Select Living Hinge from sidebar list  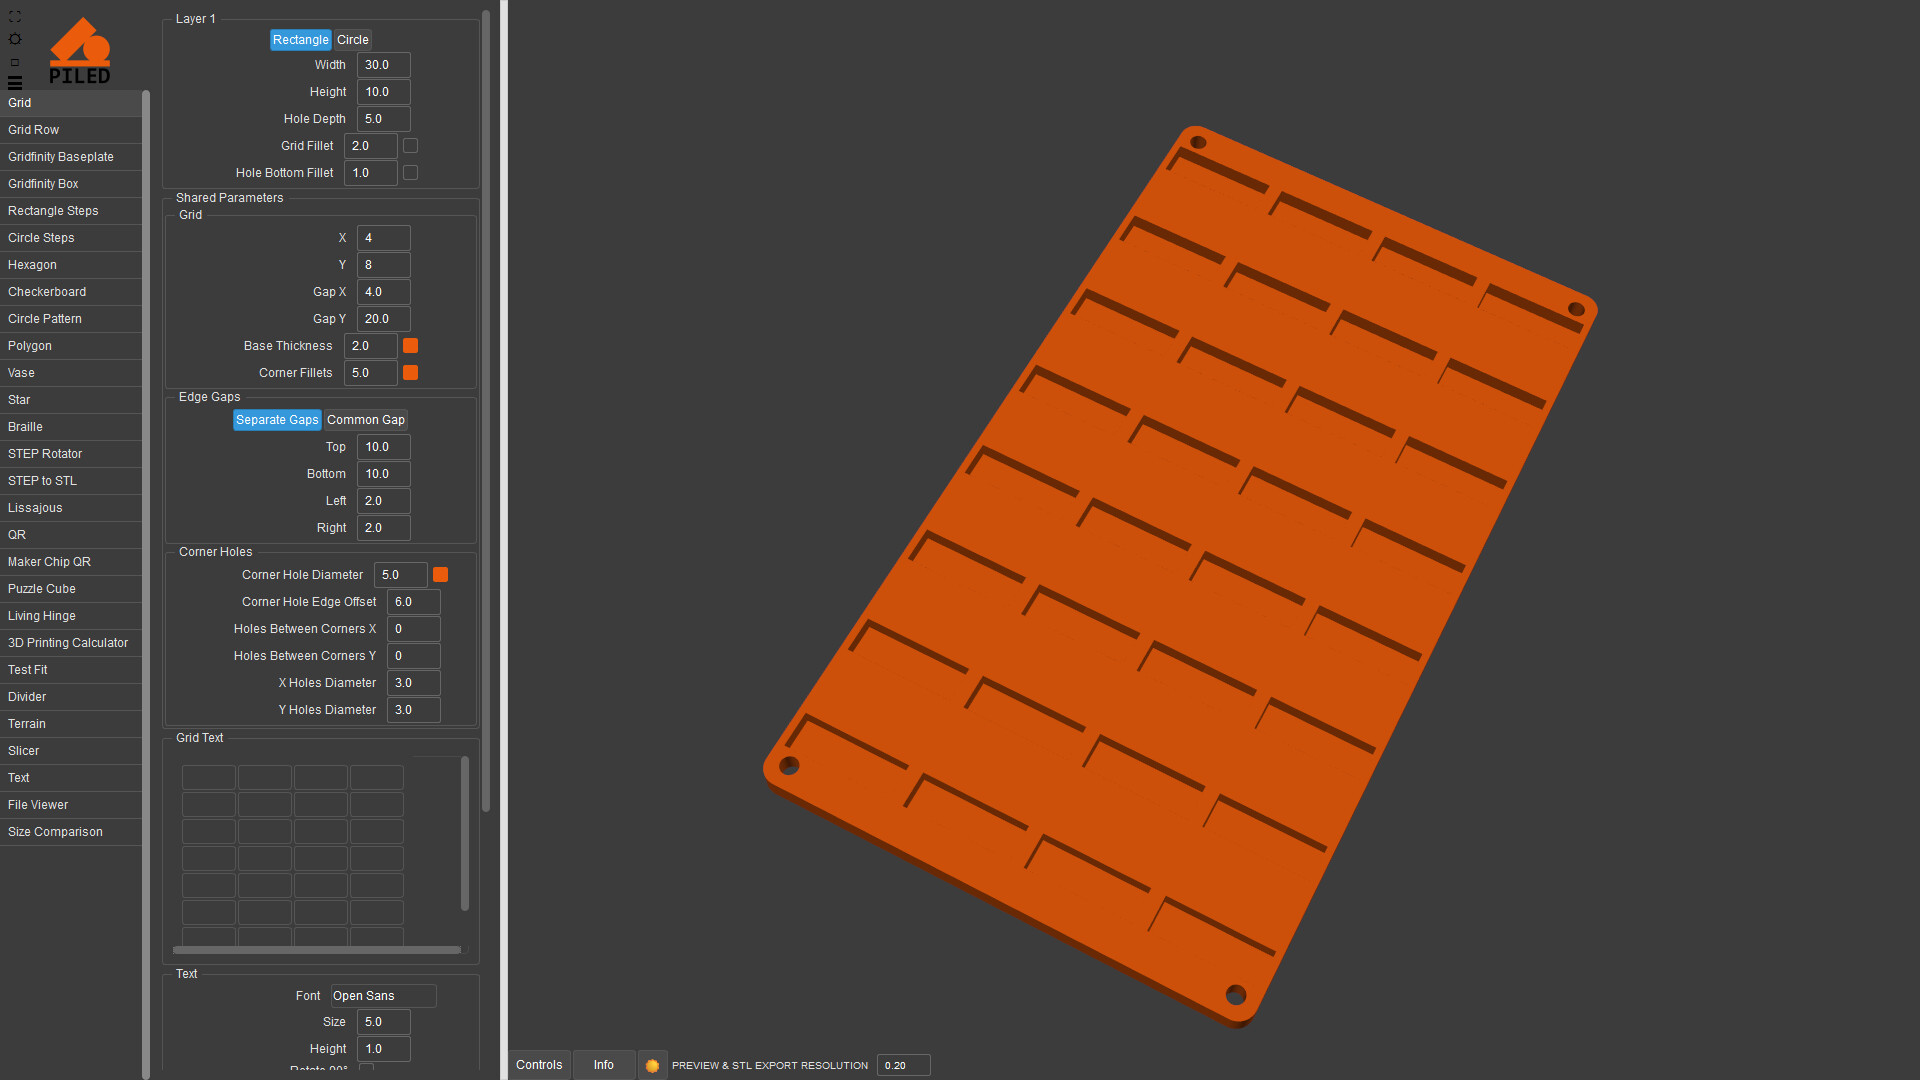42,616
